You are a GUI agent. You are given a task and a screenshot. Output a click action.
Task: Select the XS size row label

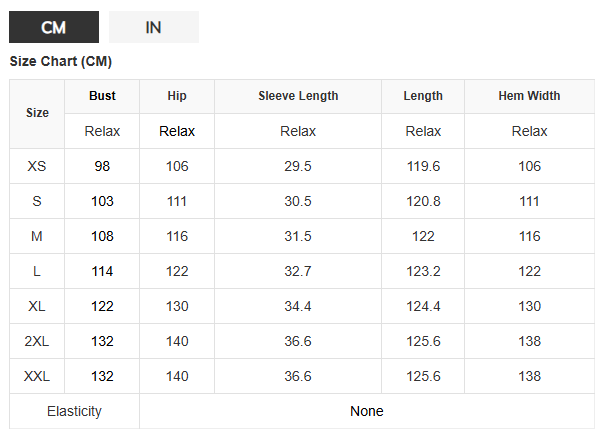point(37,166)
